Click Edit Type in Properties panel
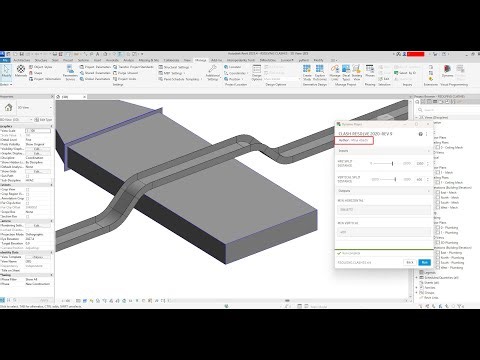 pos(44,119)
